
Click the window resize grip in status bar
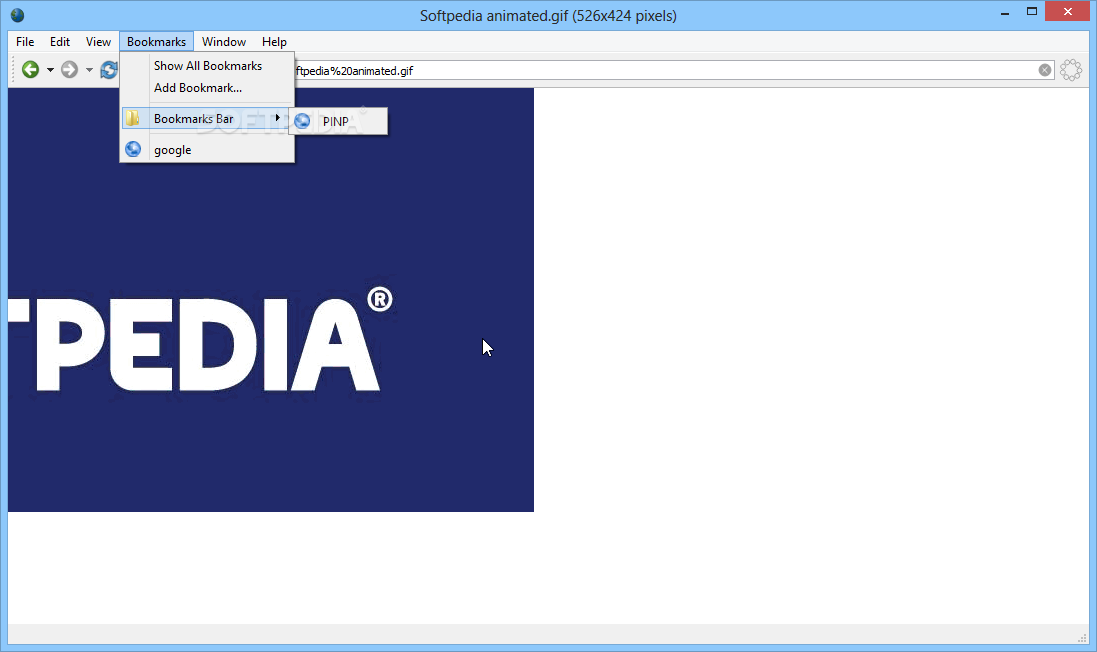[x=1082, y=637]
